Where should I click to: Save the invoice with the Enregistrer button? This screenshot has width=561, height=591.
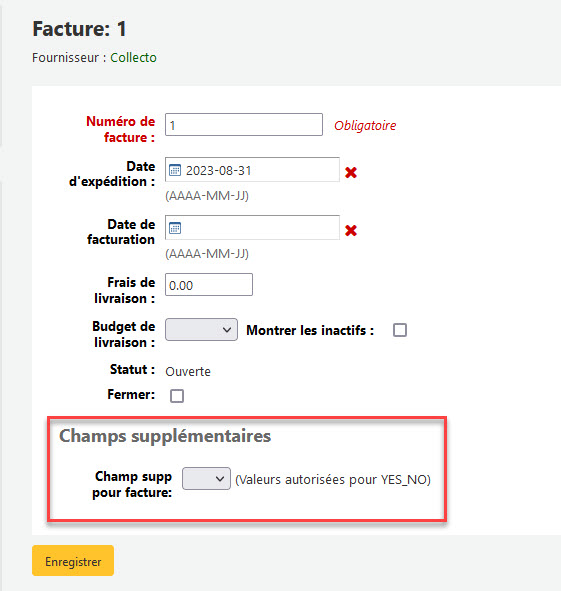[73, 560]
